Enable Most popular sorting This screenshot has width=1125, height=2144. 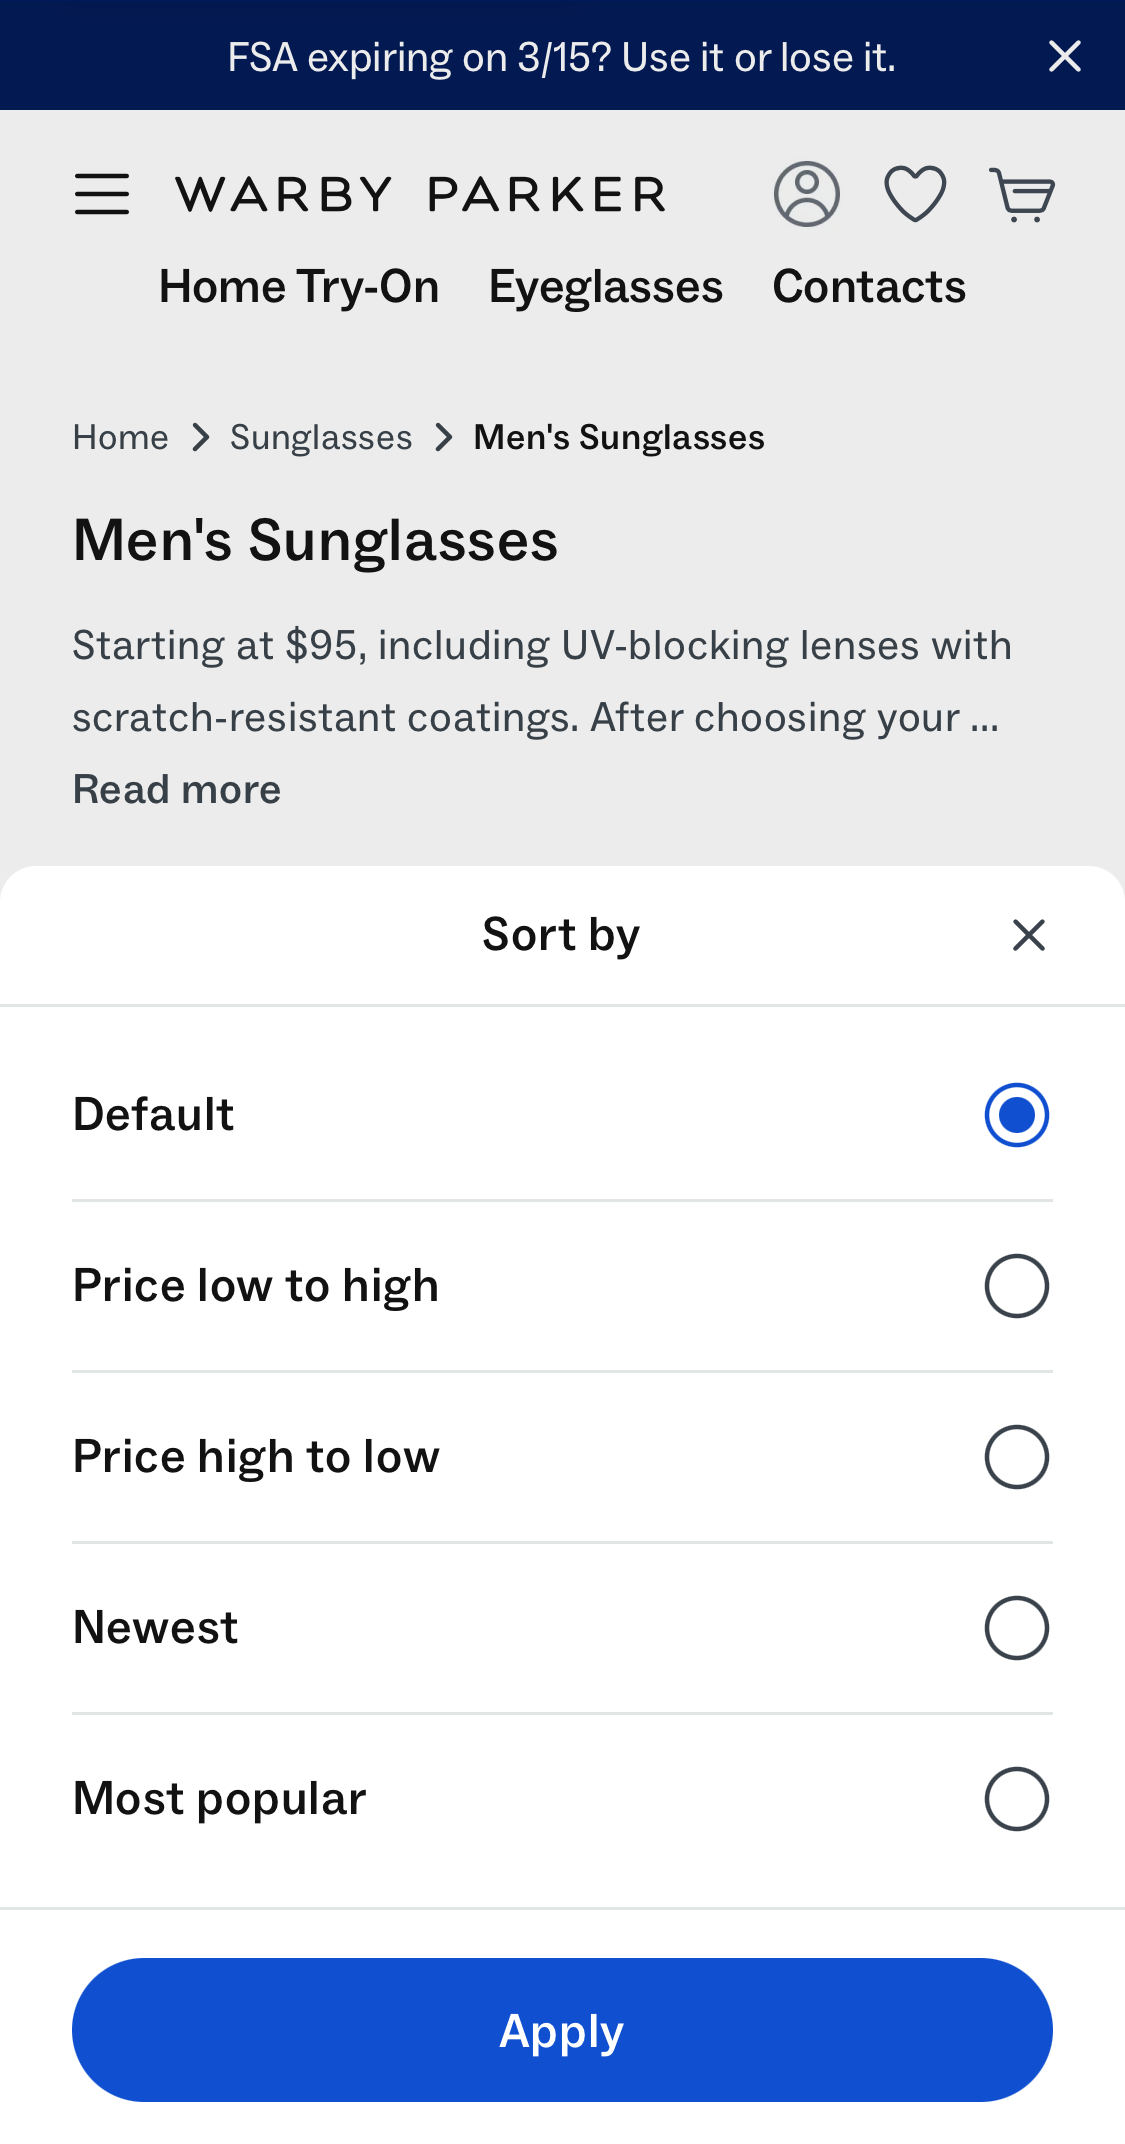(1016, 1798)
